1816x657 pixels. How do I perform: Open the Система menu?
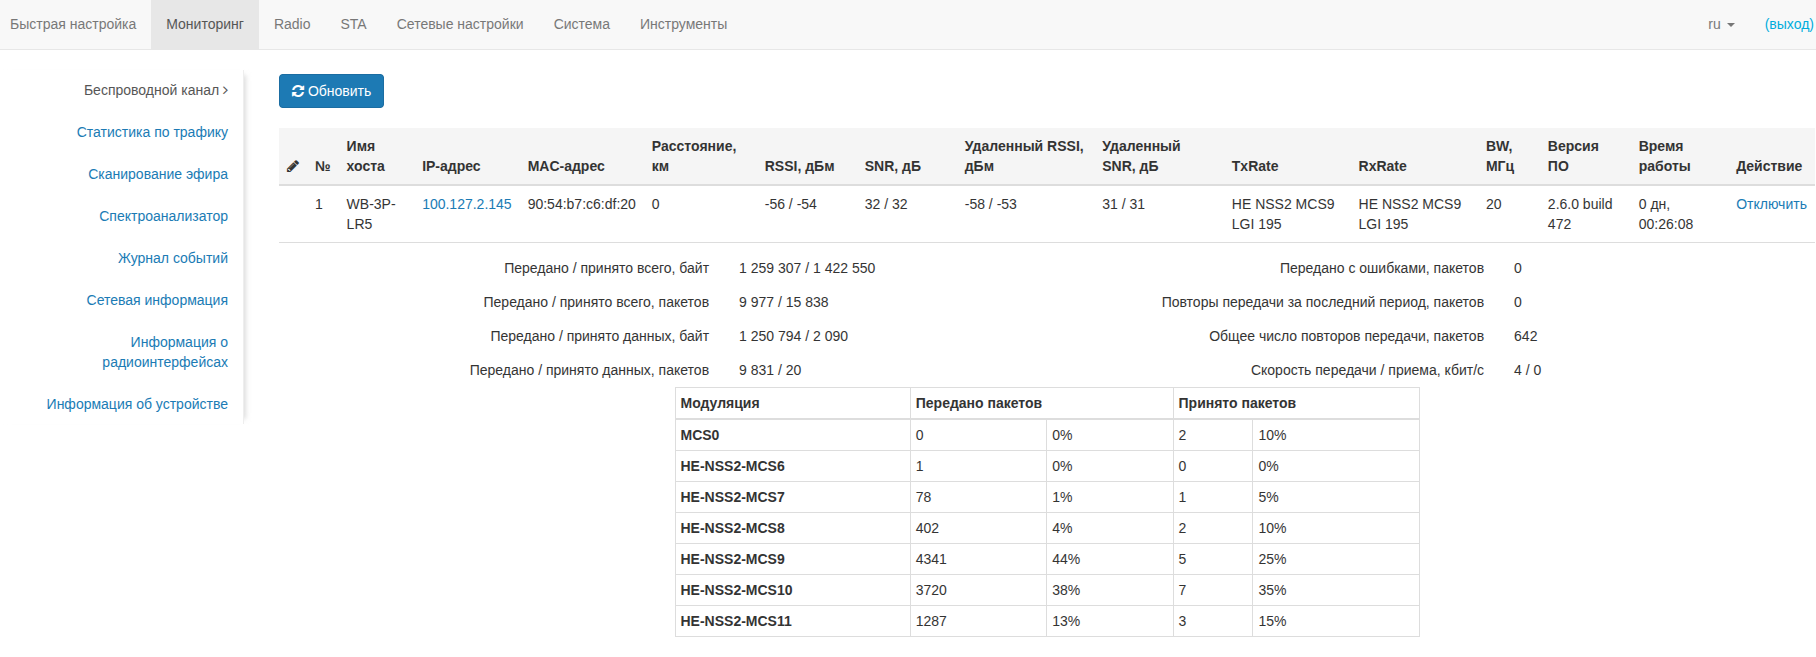pos(582,24)
